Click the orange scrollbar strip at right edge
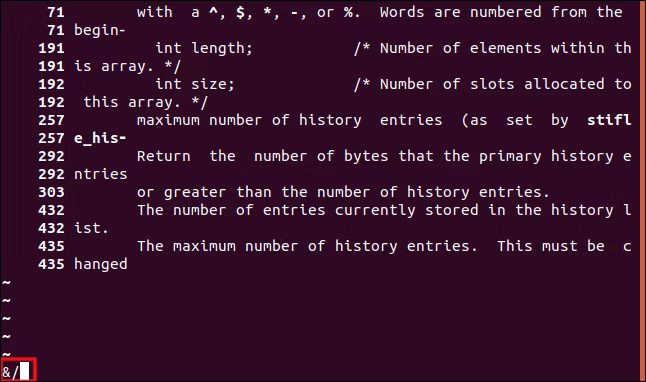This screenshot has width=646, height=382. point(642,191)
